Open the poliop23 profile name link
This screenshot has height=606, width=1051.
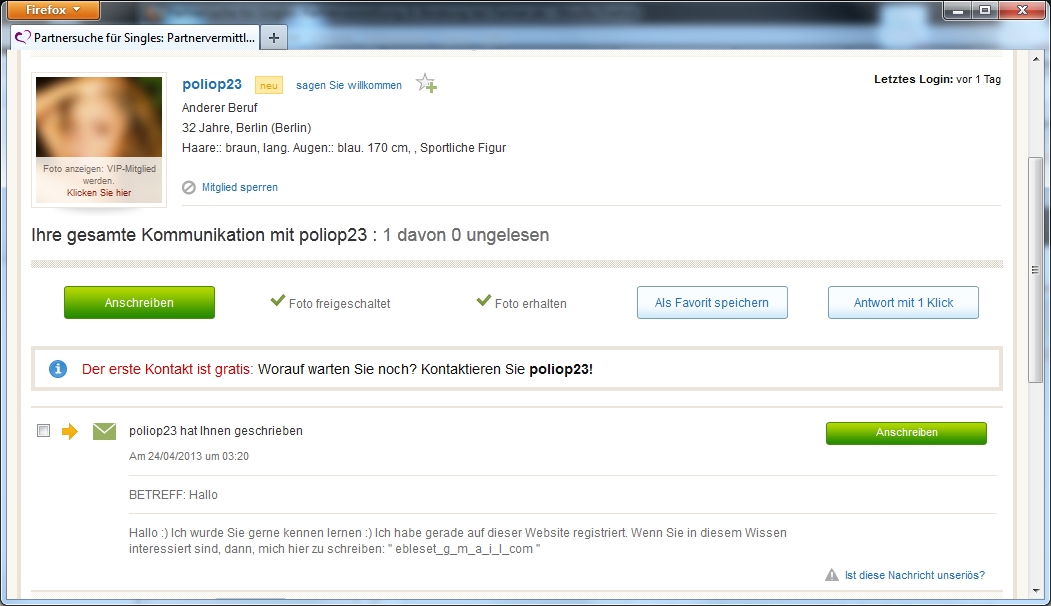212,85
